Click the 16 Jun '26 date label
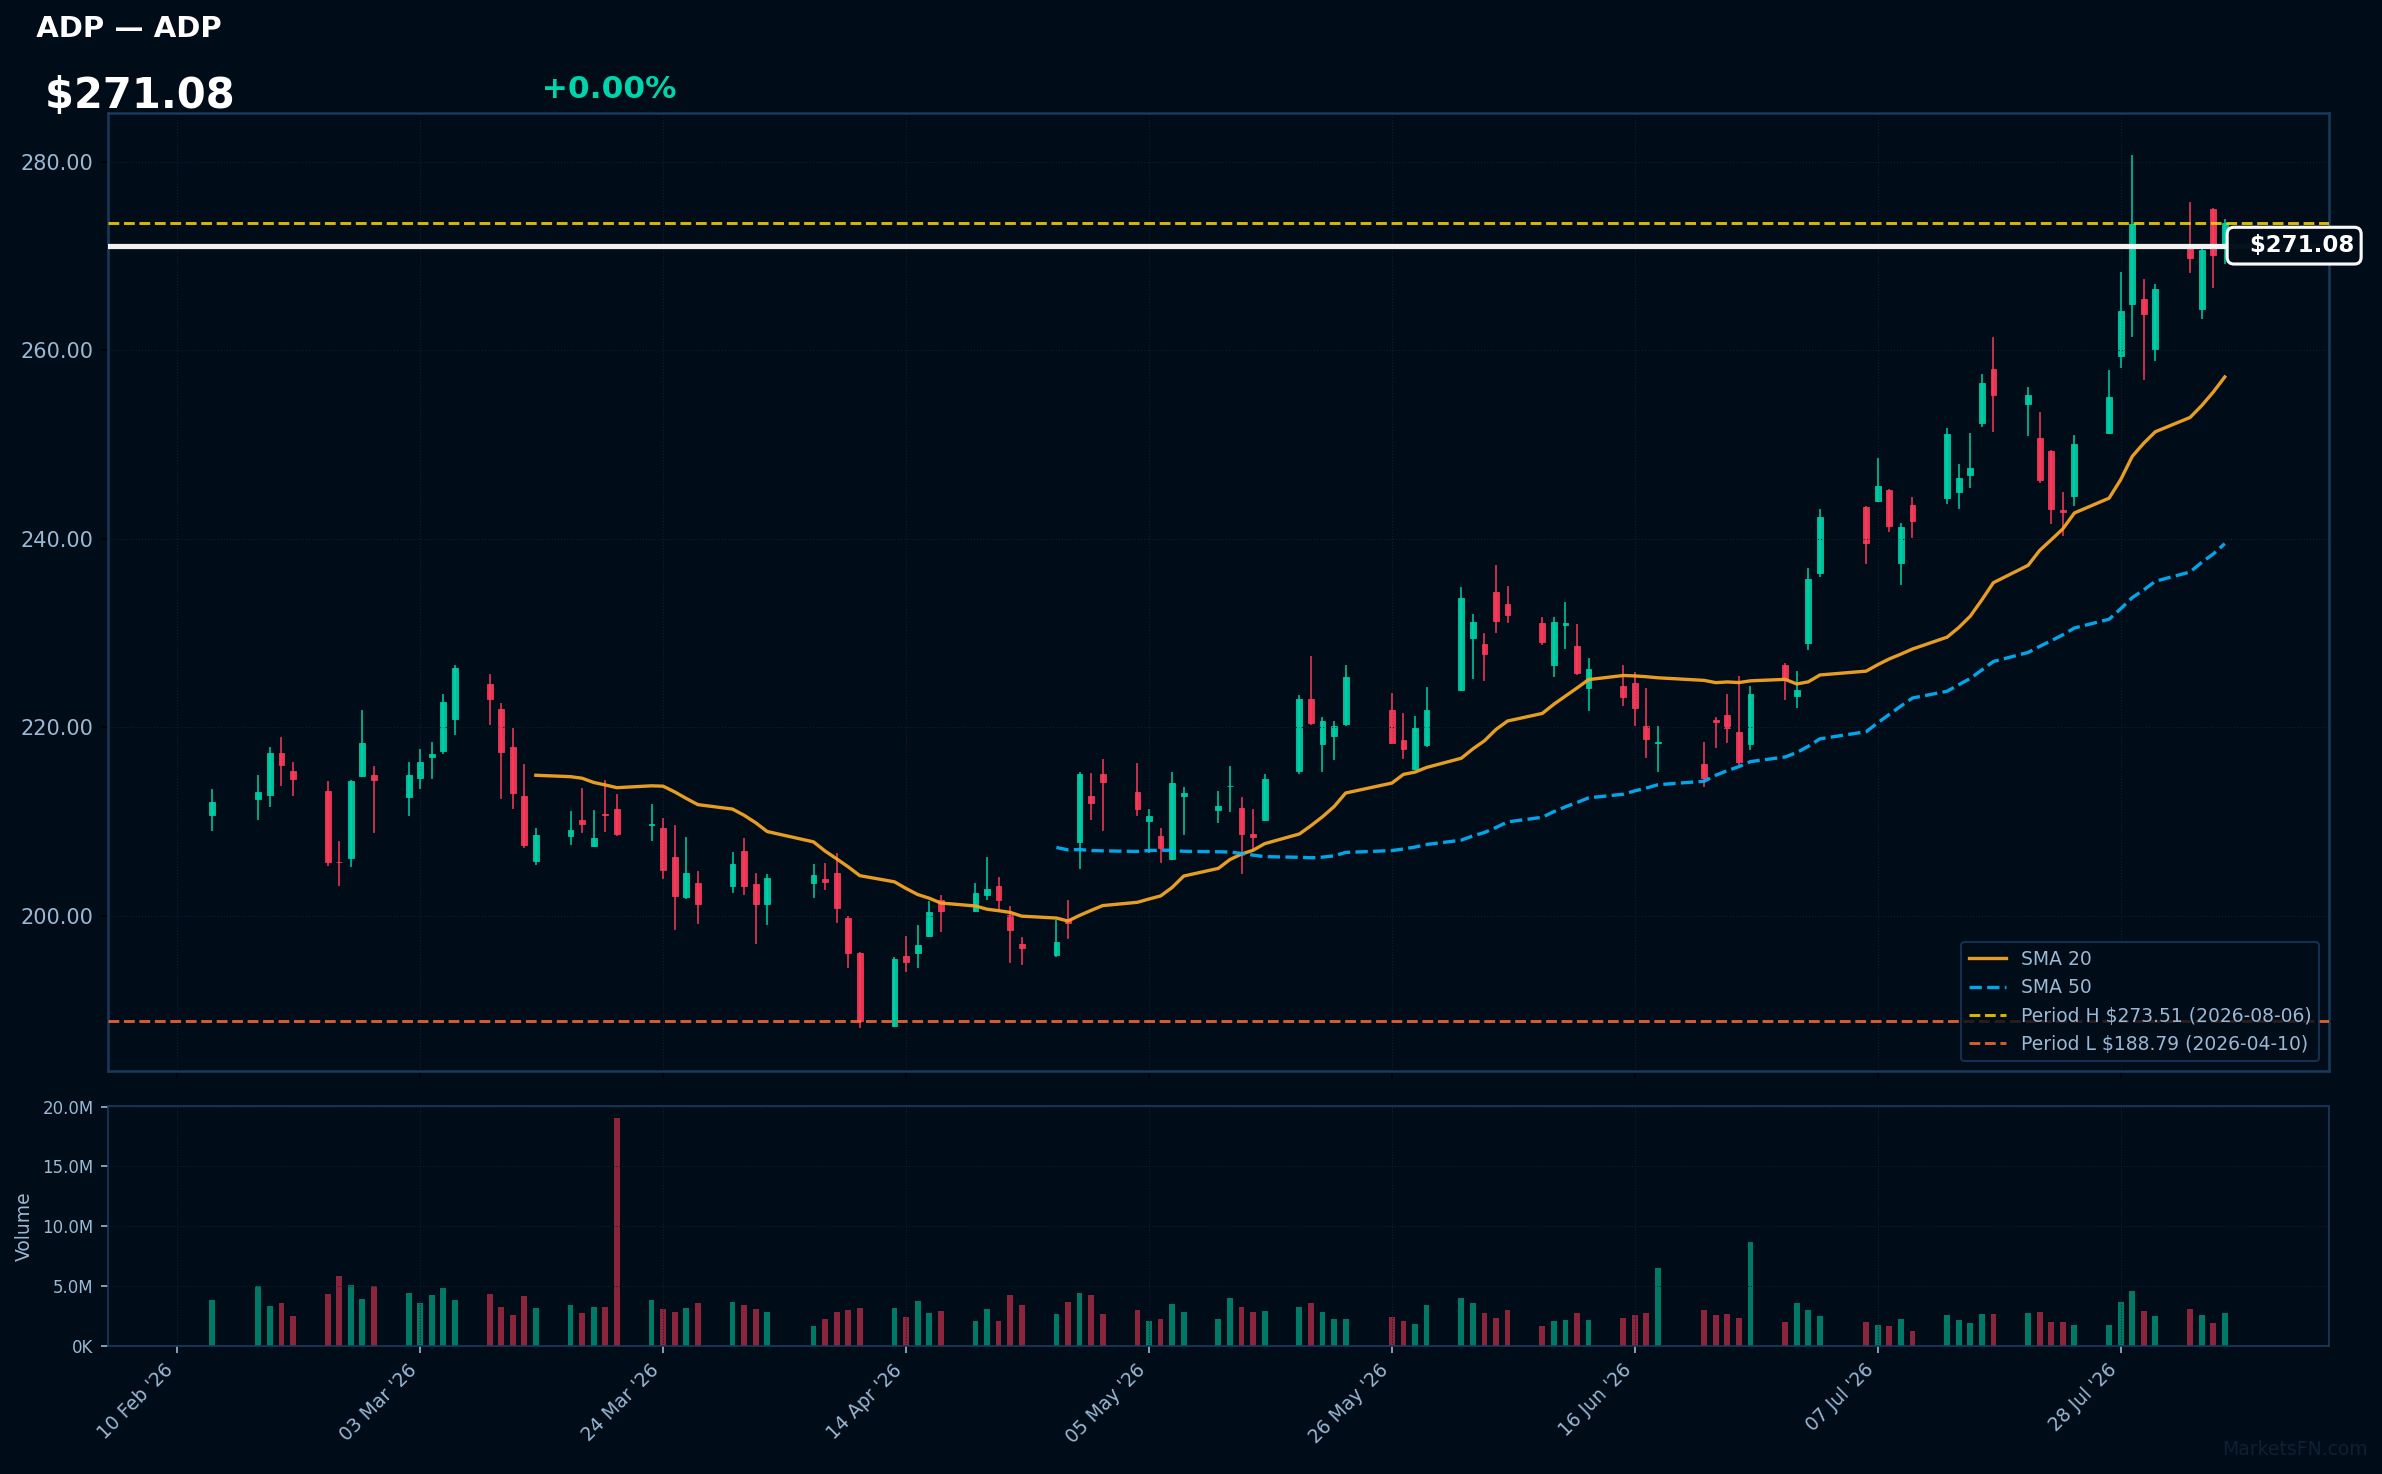 click(1594, 1400)
